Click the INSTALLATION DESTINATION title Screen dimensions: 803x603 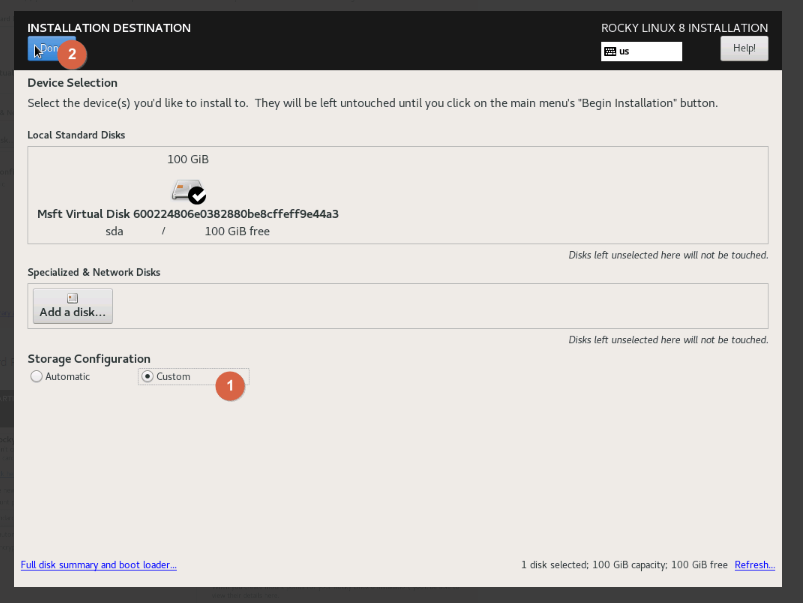click(109, 28)
